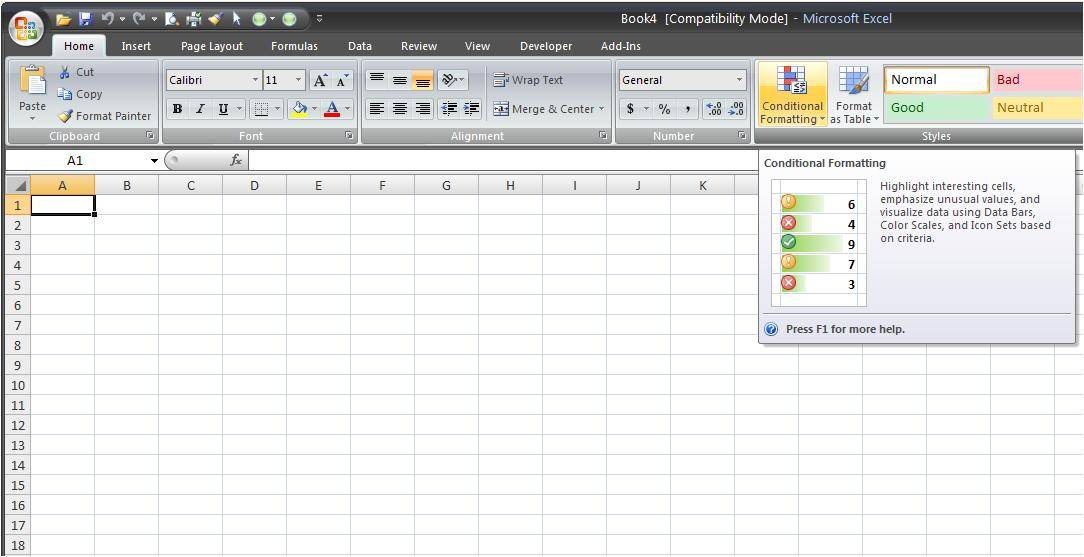The image size is (1084, 557).
Task: Expand the Undo history dropdown arrow
Action: (x=122, y=19)
